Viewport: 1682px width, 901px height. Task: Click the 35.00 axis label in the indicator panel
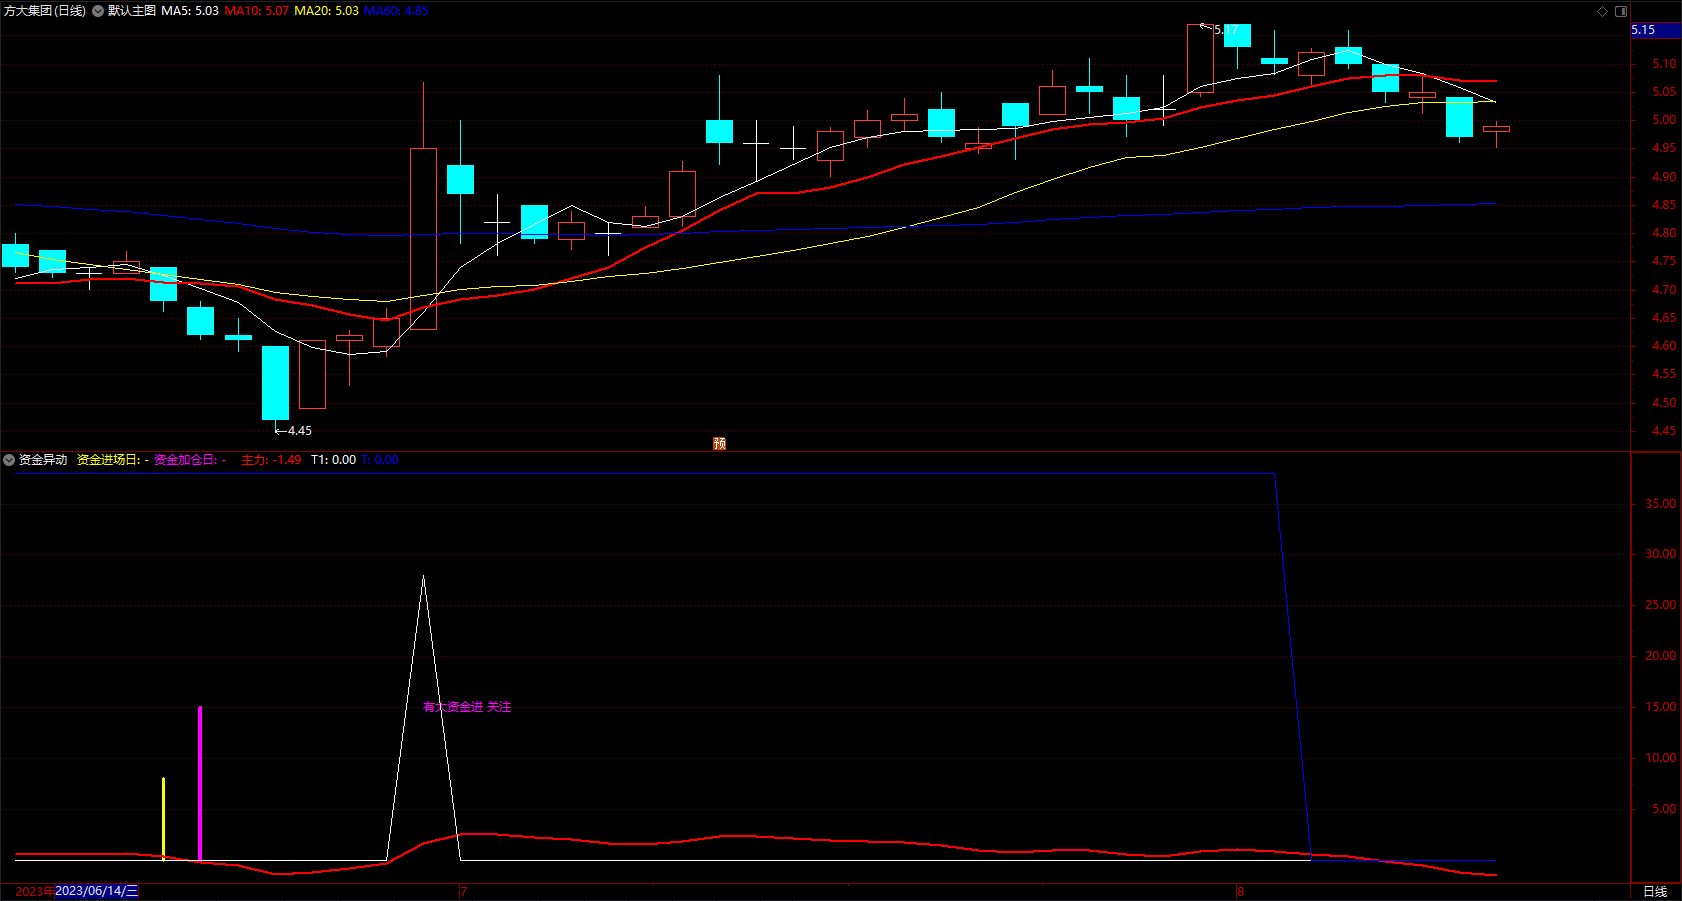[1661, 504]
